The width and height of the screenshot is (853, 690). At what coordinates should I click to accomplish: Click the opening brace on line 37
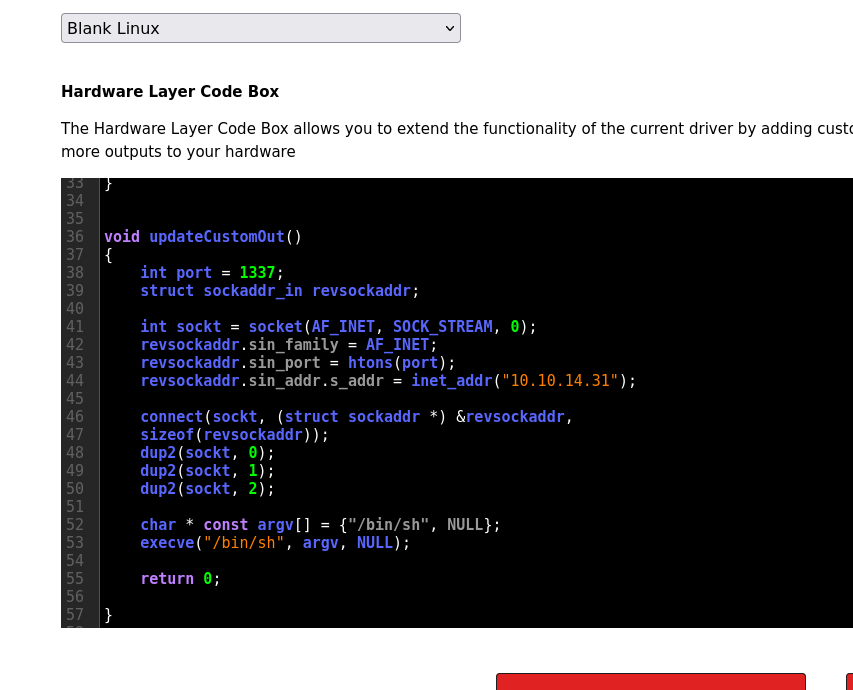108,255
